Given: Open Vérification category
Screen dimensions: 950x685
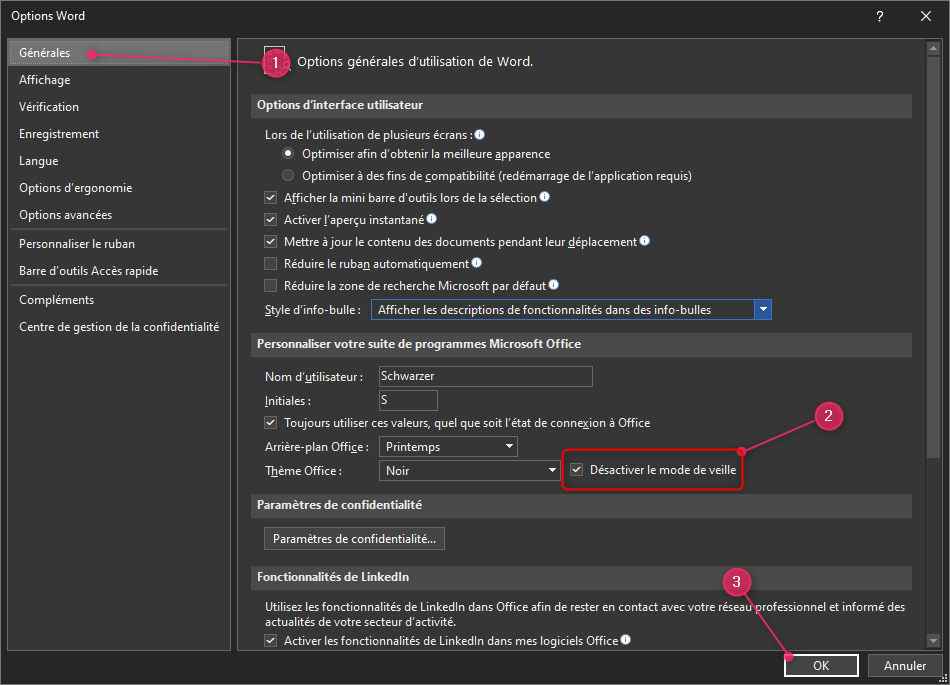Looking at the screenshot, I should coord(119,107).
